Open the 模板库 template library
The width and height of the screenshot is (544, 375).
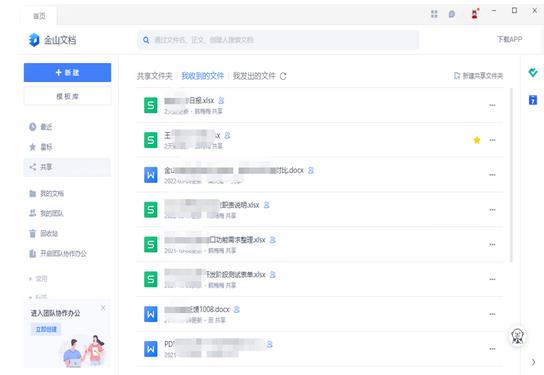coord(67,96)
